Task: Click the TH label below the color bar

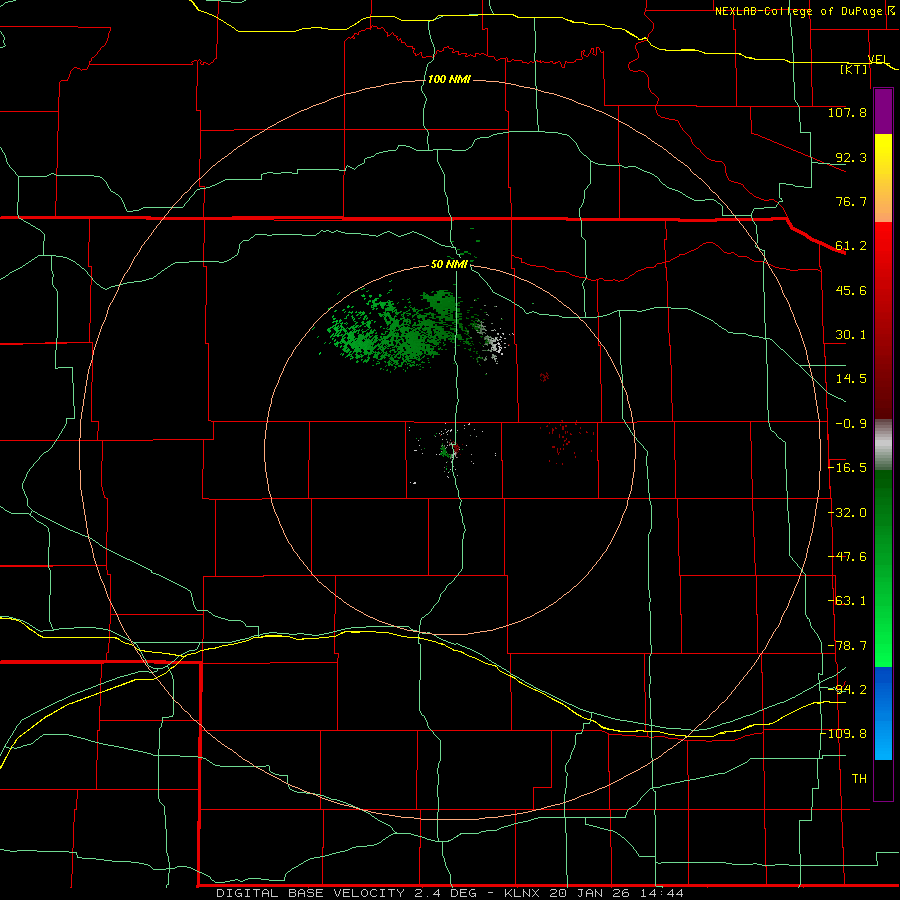Action: click(x=859, y=779)
